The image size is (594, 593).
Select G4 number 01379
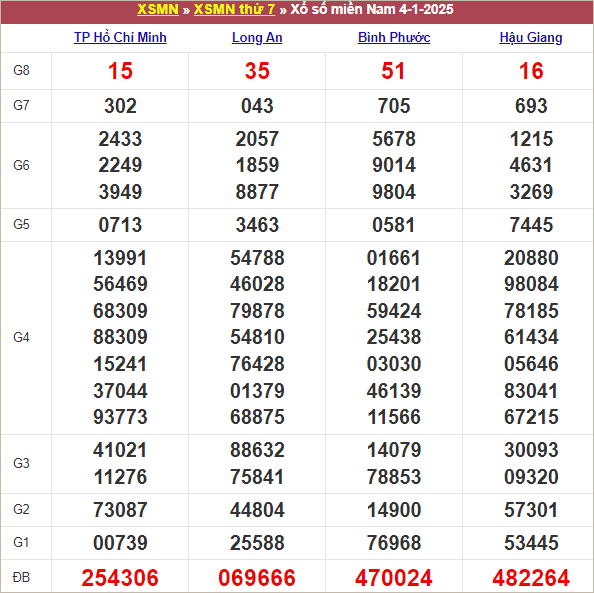pyautogui.click(x=257, y=391)
